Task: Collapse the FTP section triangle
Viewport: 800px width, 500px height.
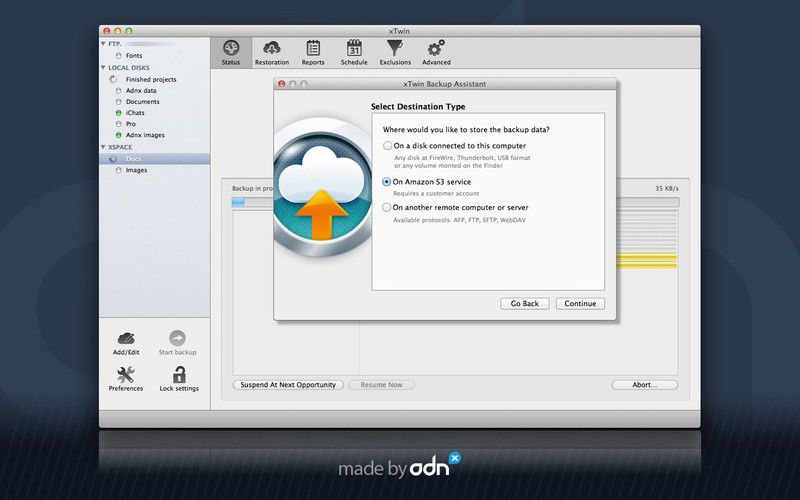Action: [x=103, y=44]
